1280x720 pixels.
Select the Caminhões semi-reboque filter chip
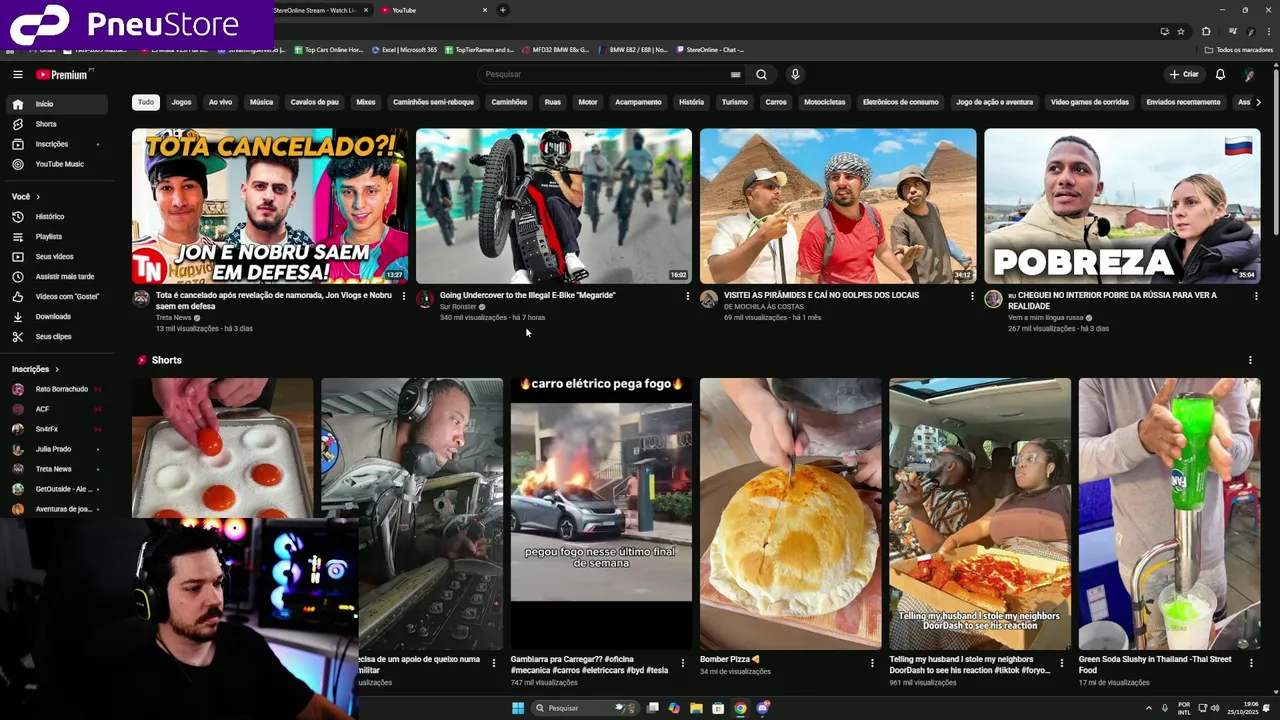point(433,102)
